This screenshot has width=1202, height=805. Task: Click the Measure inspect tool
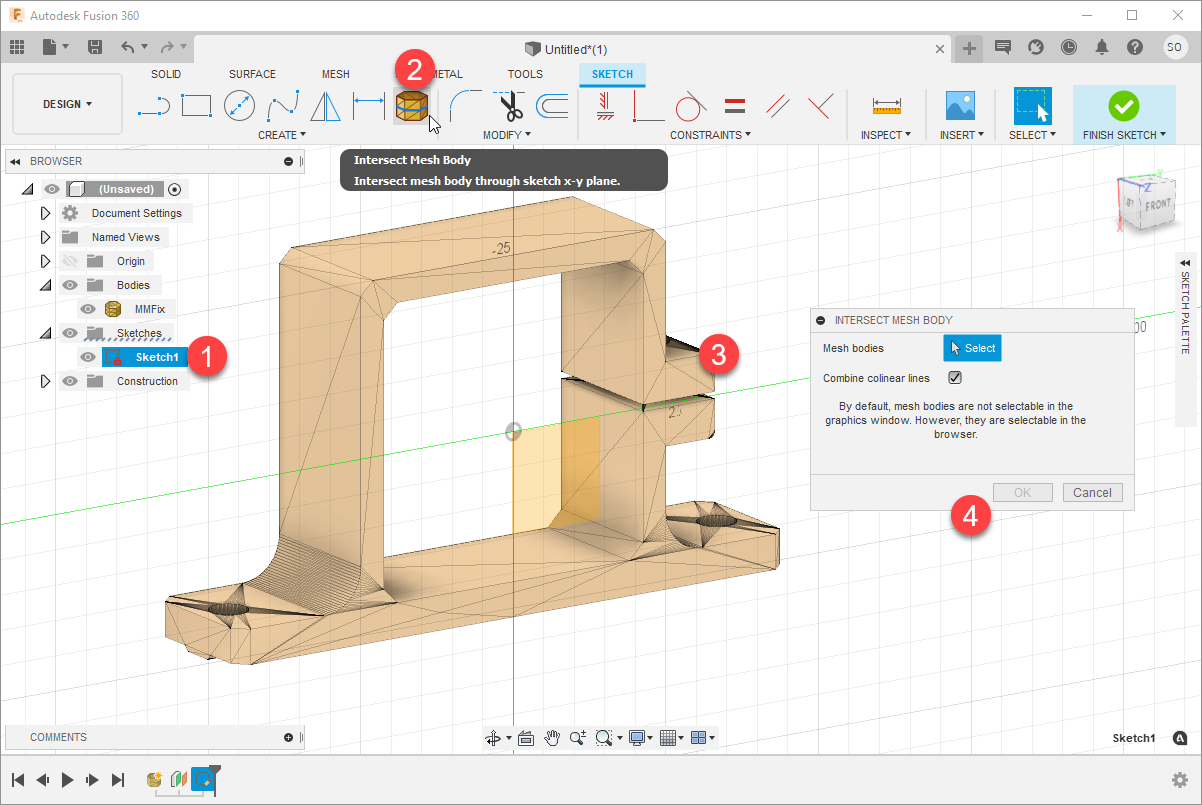tap(886, 105)
